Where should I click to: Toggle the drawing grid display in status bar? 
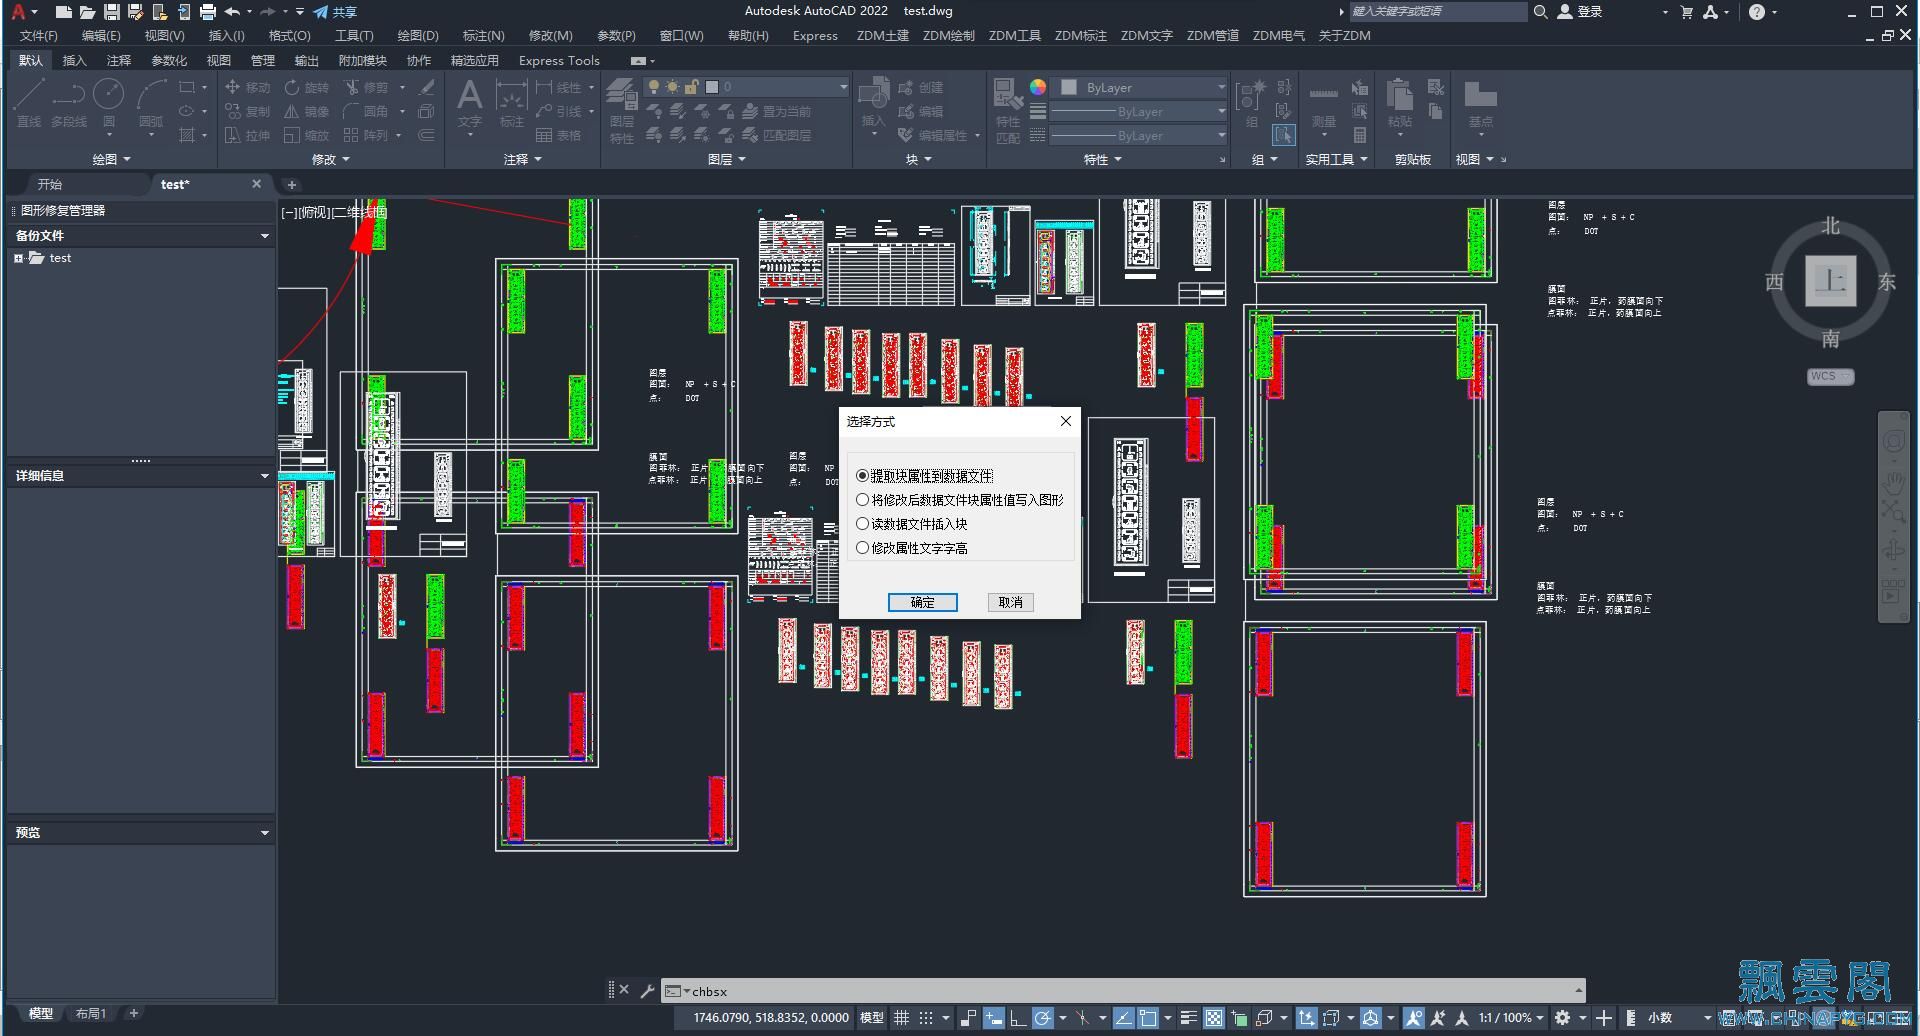[x=901, y=1018]
